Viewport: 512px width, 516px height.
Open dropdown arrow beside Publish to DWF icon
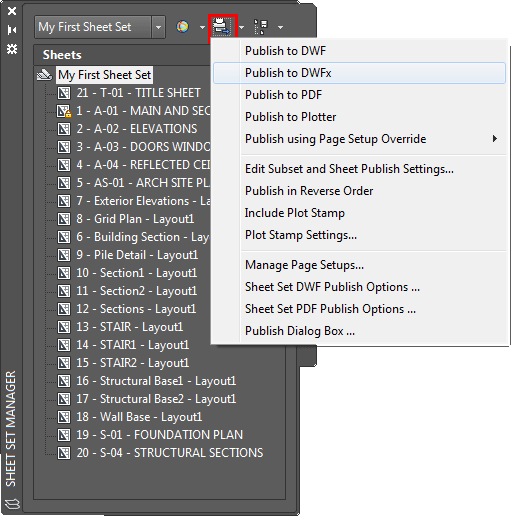(202, 28)
